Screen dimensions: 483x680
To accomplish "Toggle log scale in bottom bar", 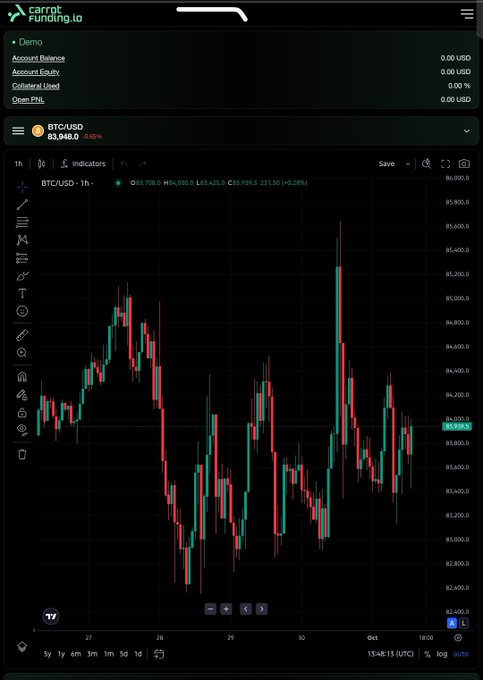I will pos(442,654).
